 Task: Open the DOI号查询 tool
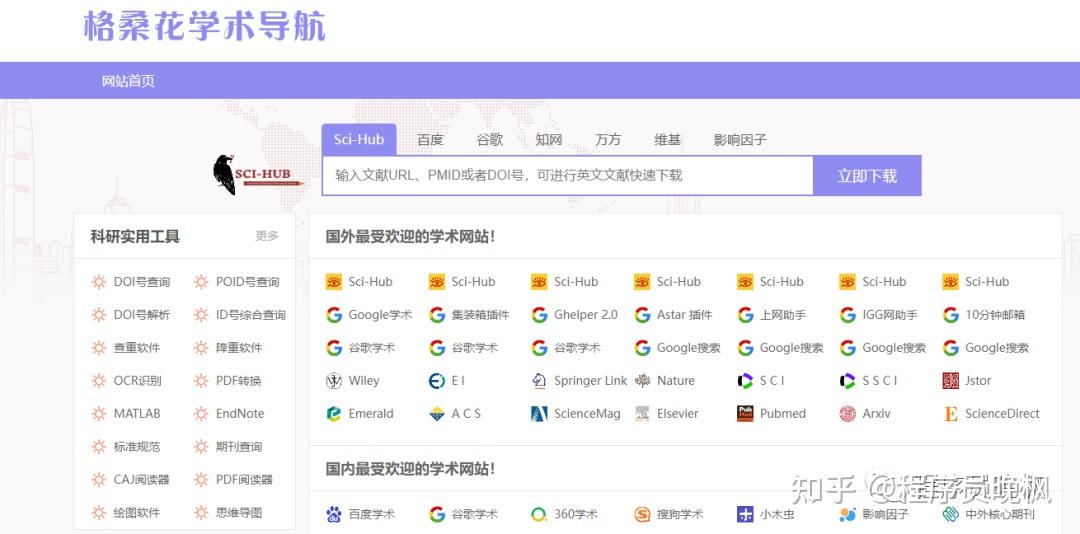pyautogui.click(x=141, y=282)
